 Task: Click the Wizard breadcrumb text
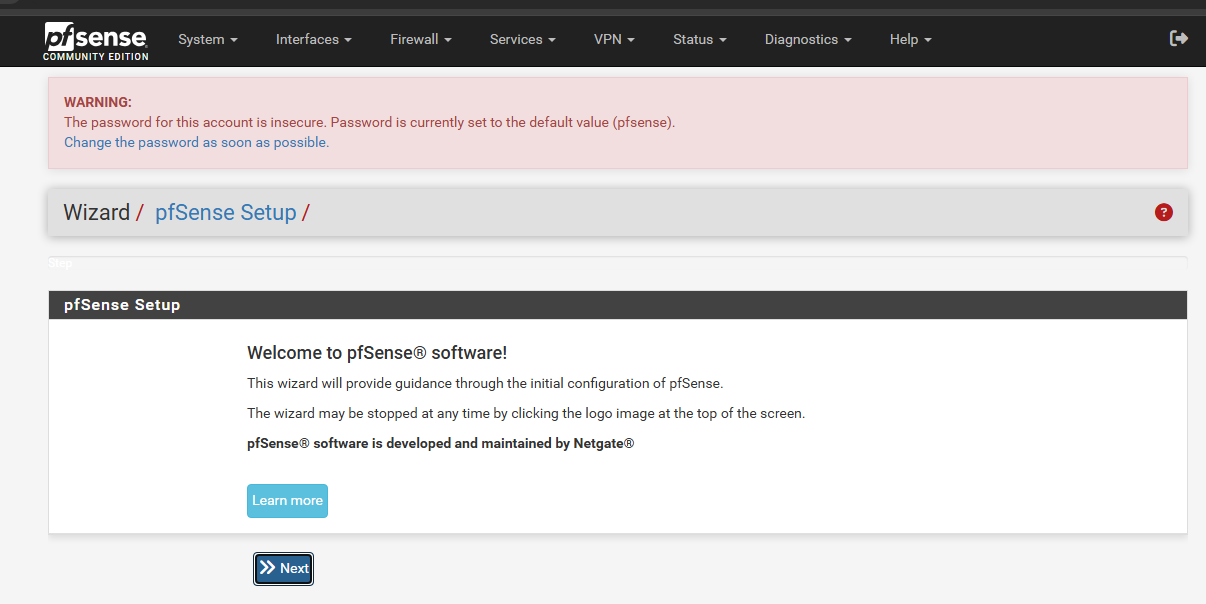(96, 212)
